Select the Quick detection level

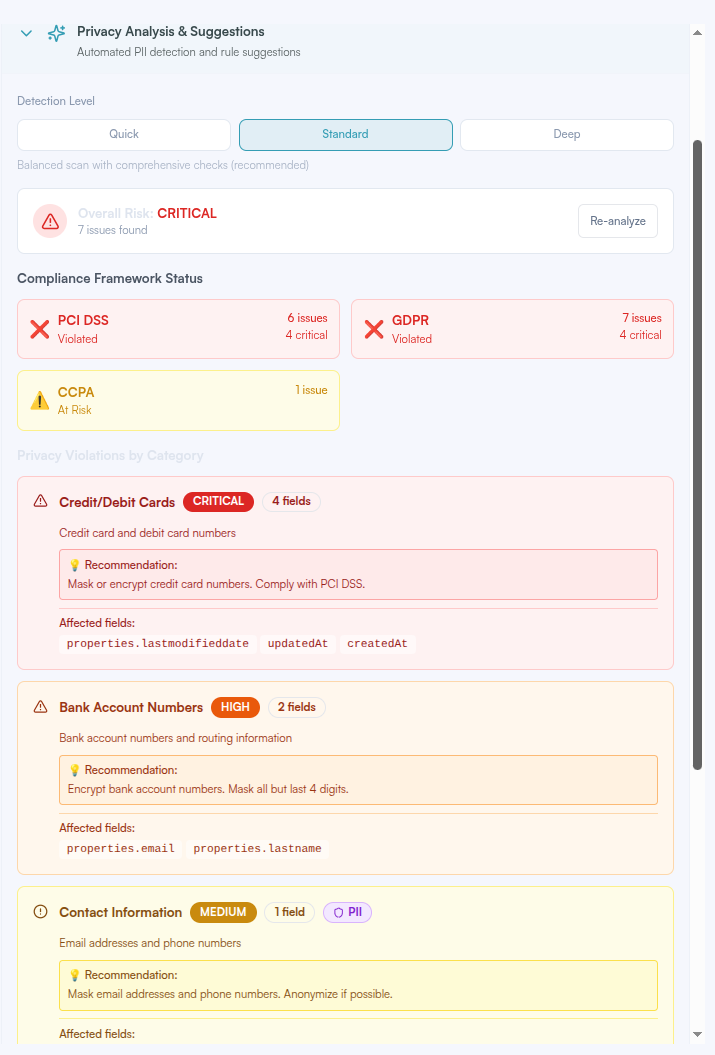click(x=124, y=134)
